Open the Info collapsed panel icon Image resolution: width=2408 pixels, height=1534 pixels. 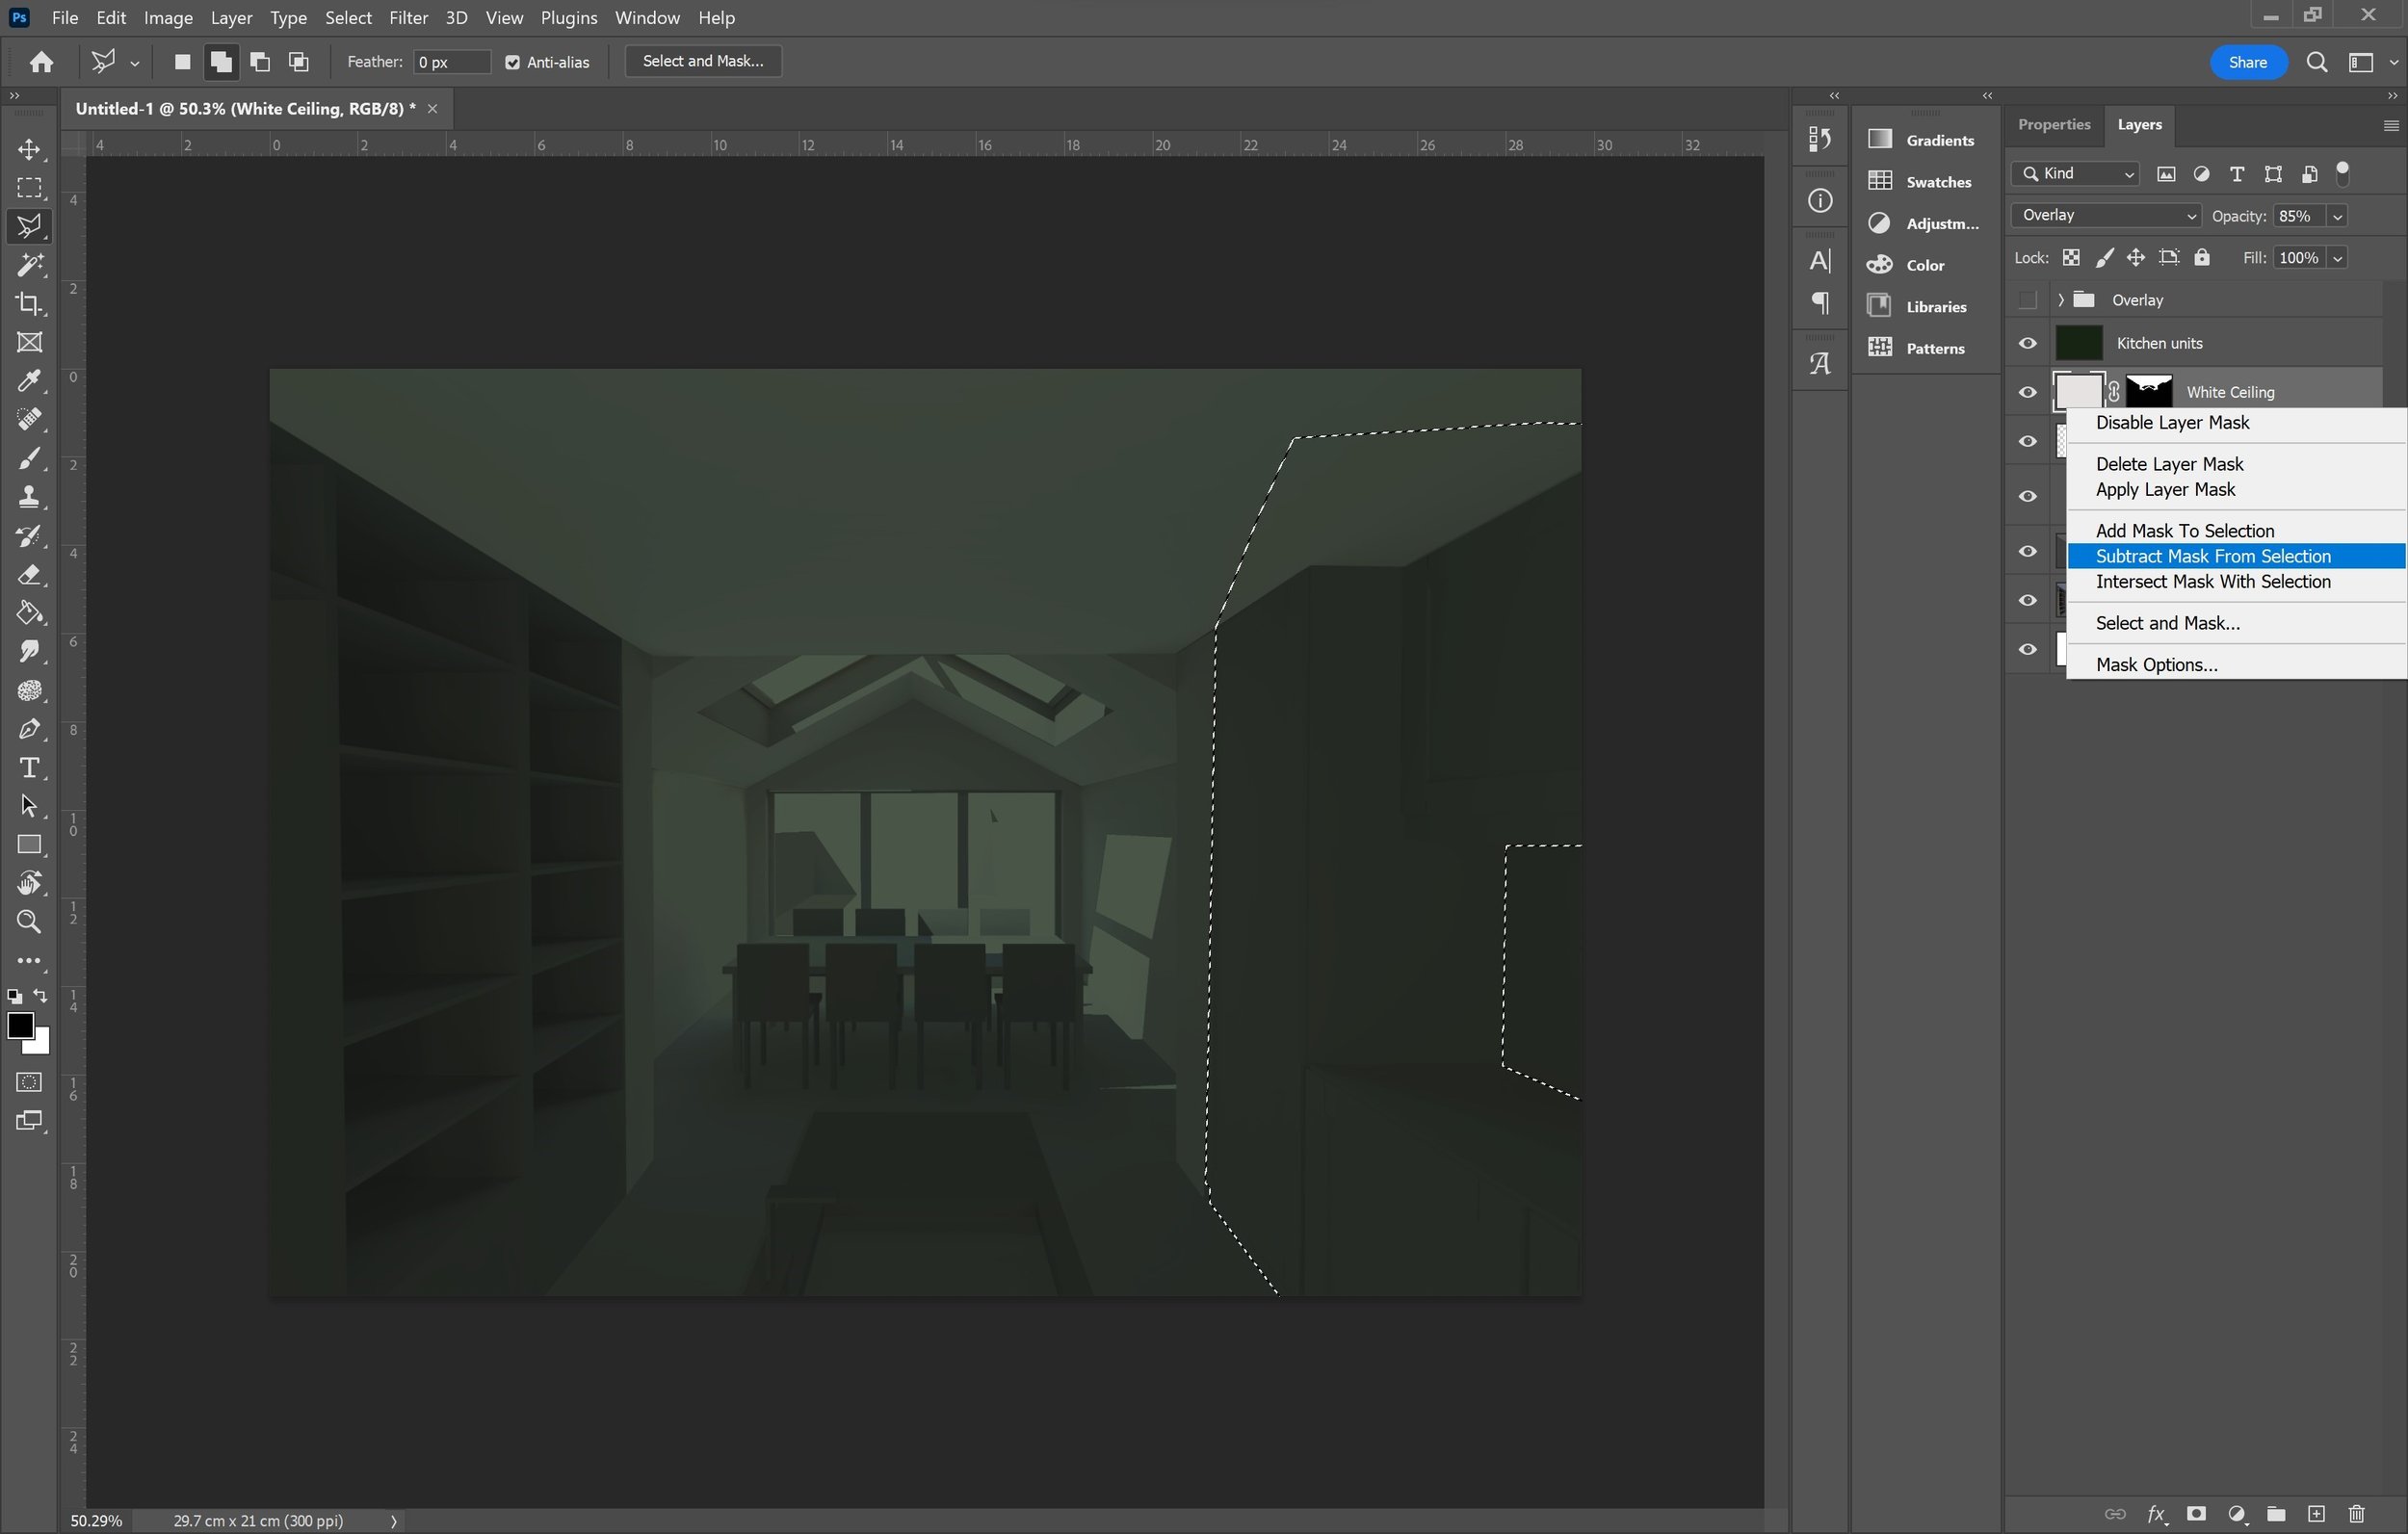[x=1820, y=201]
